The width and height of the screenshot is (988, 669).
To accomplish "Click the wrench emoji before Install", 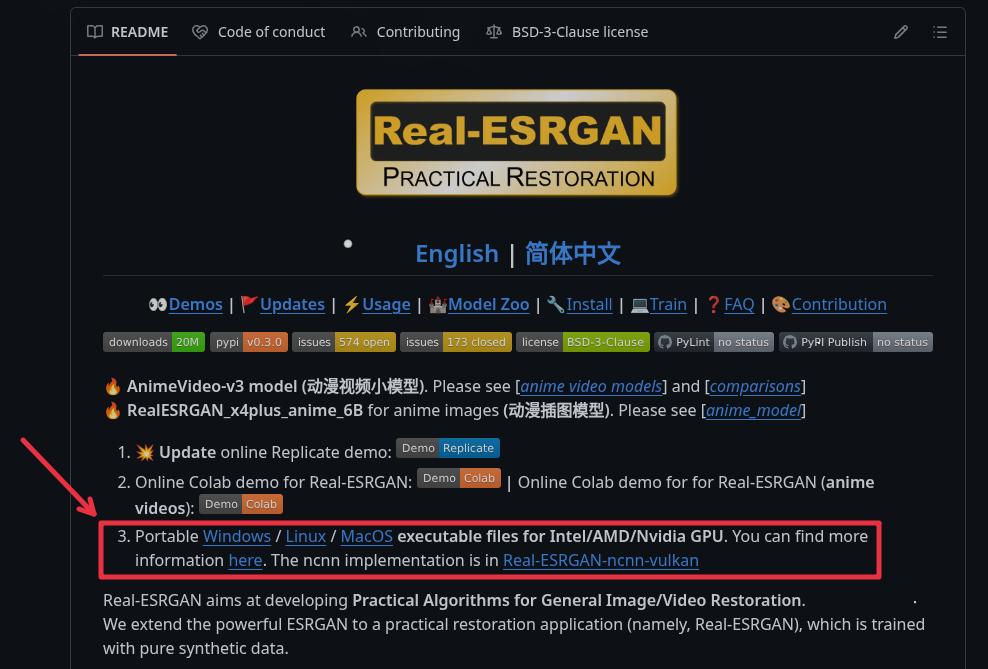I will [x=556, y=305].
